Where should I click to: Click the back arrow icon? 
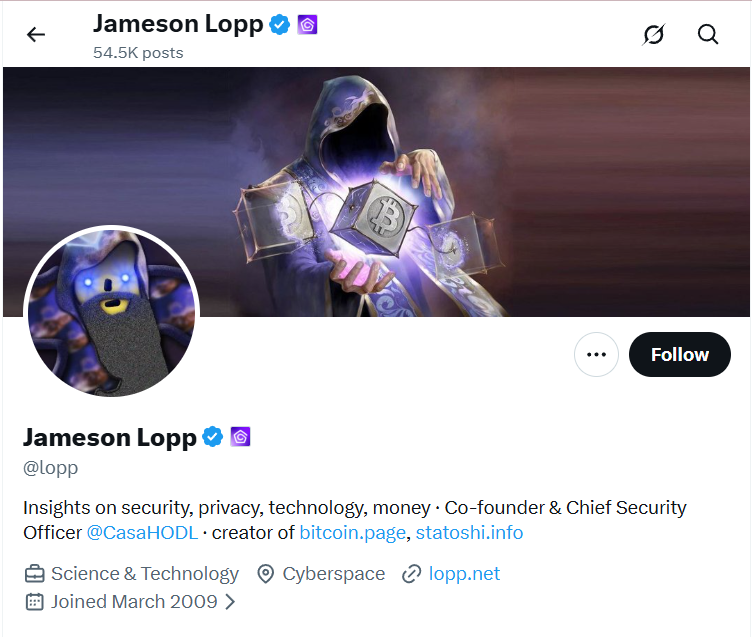click(35, 35)
